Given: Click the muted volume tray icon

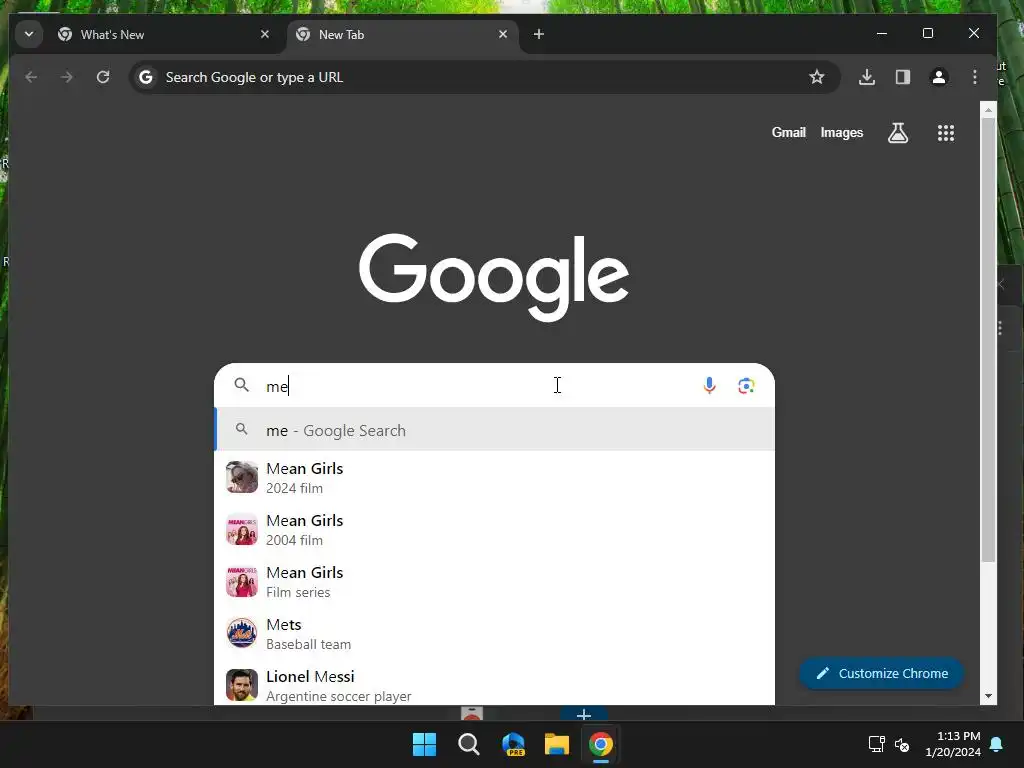Looking at the screenshot, I should click(902, 744).
